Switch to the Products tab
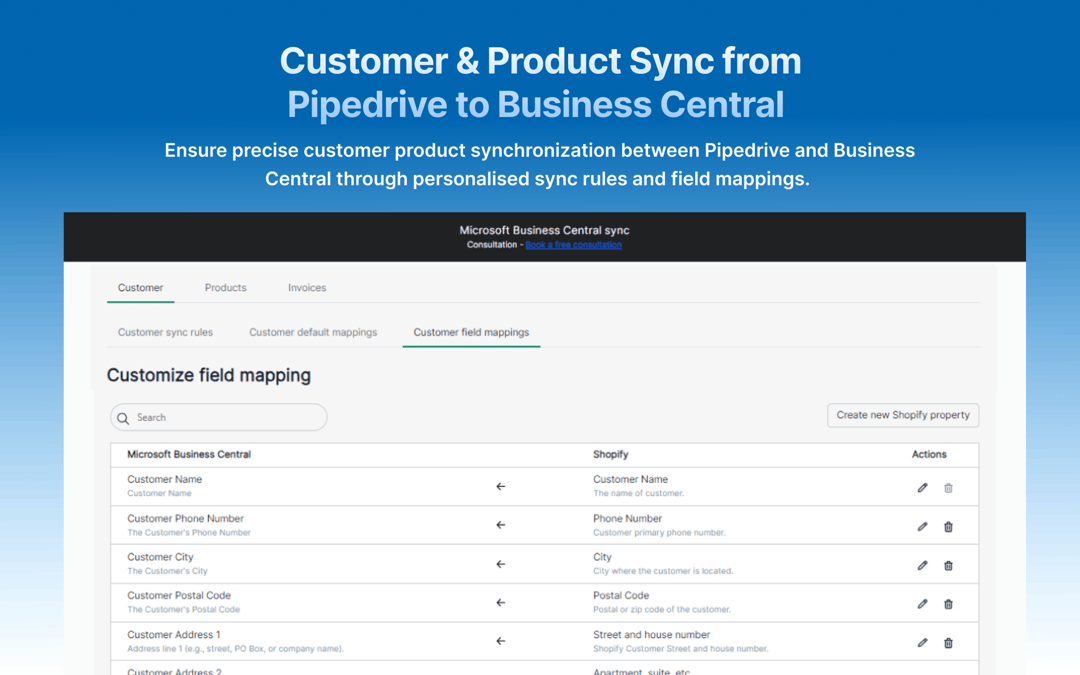The width and height of the screenshot is (1080, 675). (225, 287)
